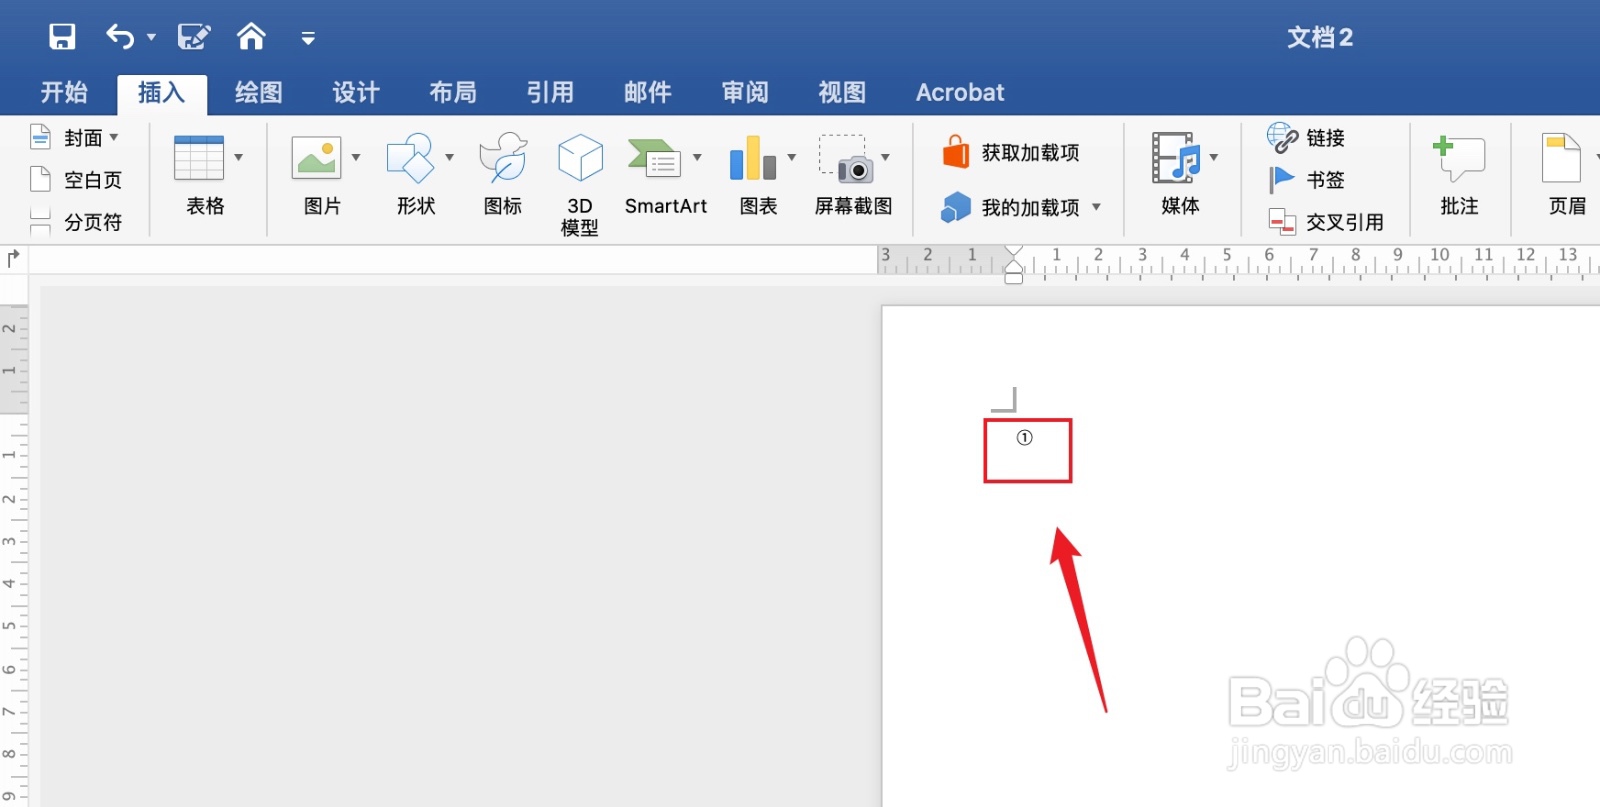Click the 图表 chart icon
1600x807 pixels.
753,158
